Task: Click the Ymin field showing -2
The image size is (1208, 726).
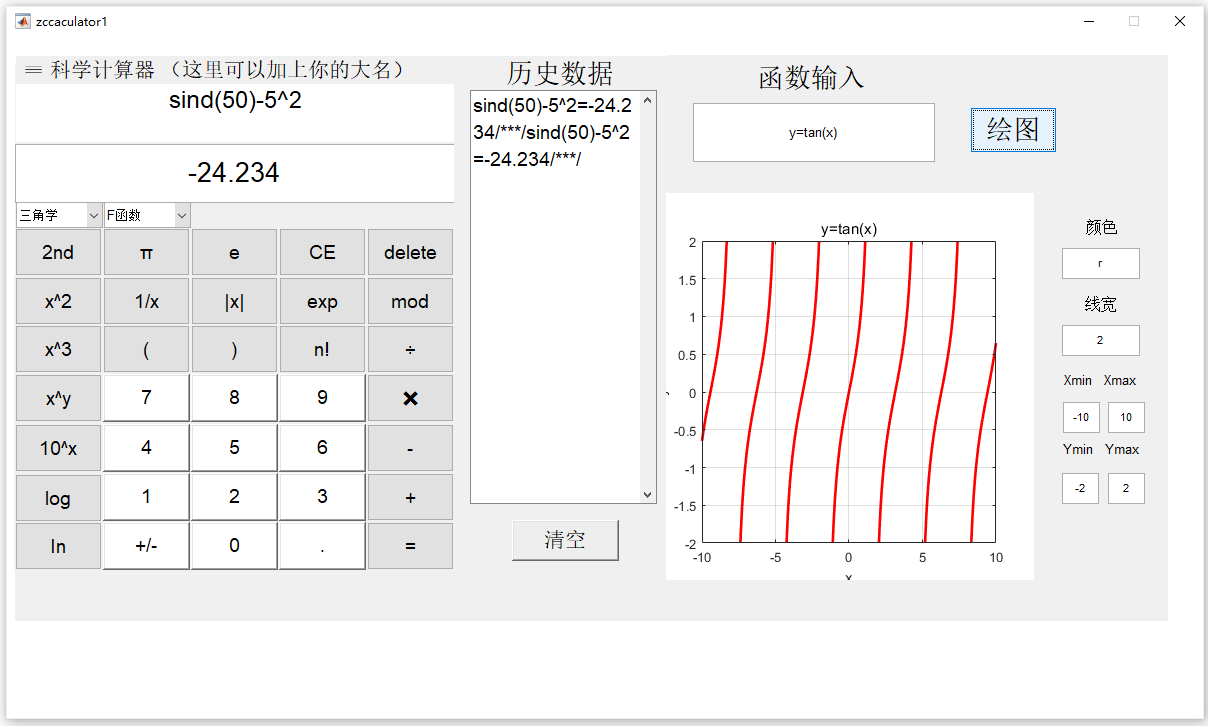Action: 1080,488
